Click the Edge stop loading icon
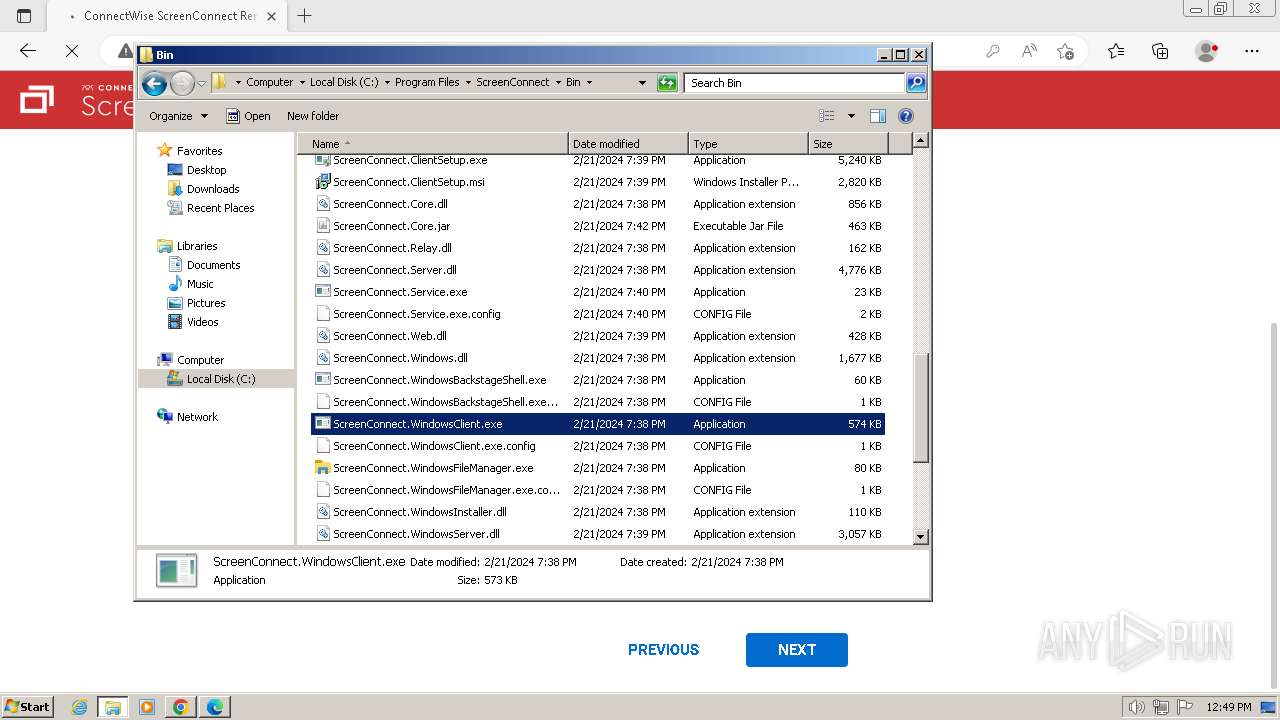Image resolution: width=1280 pixels, height=720 pixels. (72, 51)
